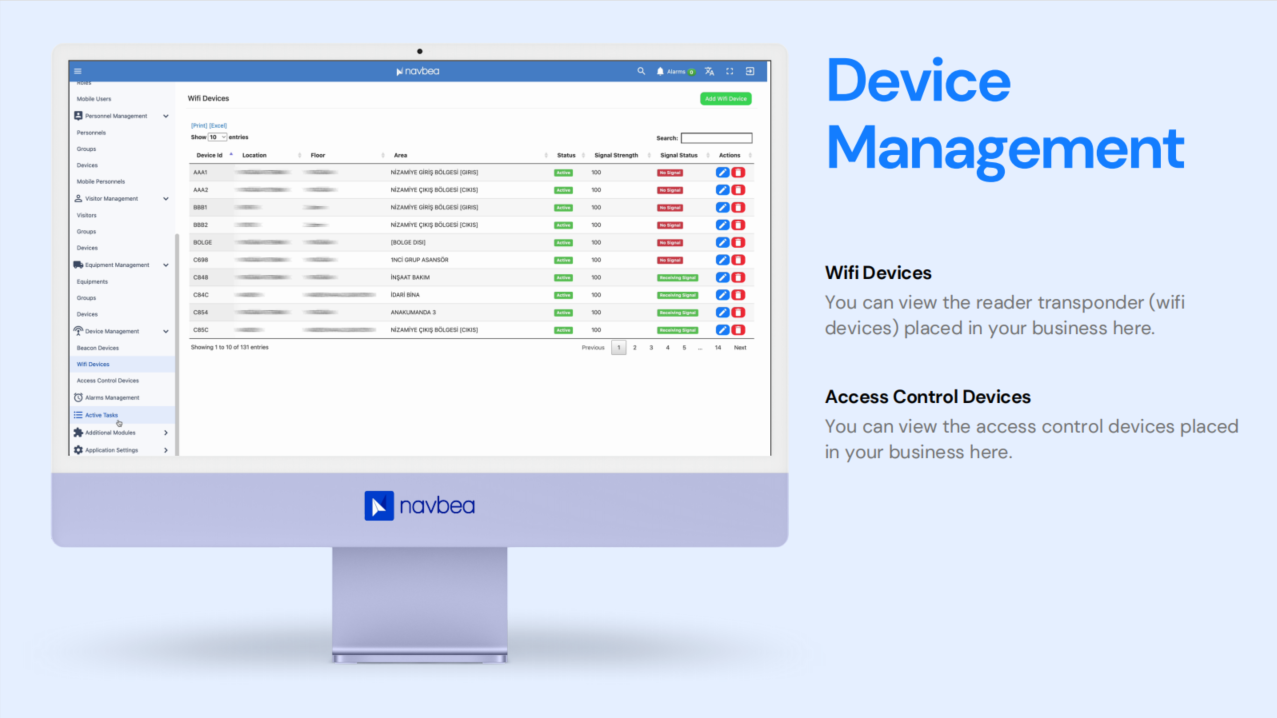Go to page 3 in pagination
This screenshot has width=1277, height=718.
pyautogui.click(x=651, y=348)
